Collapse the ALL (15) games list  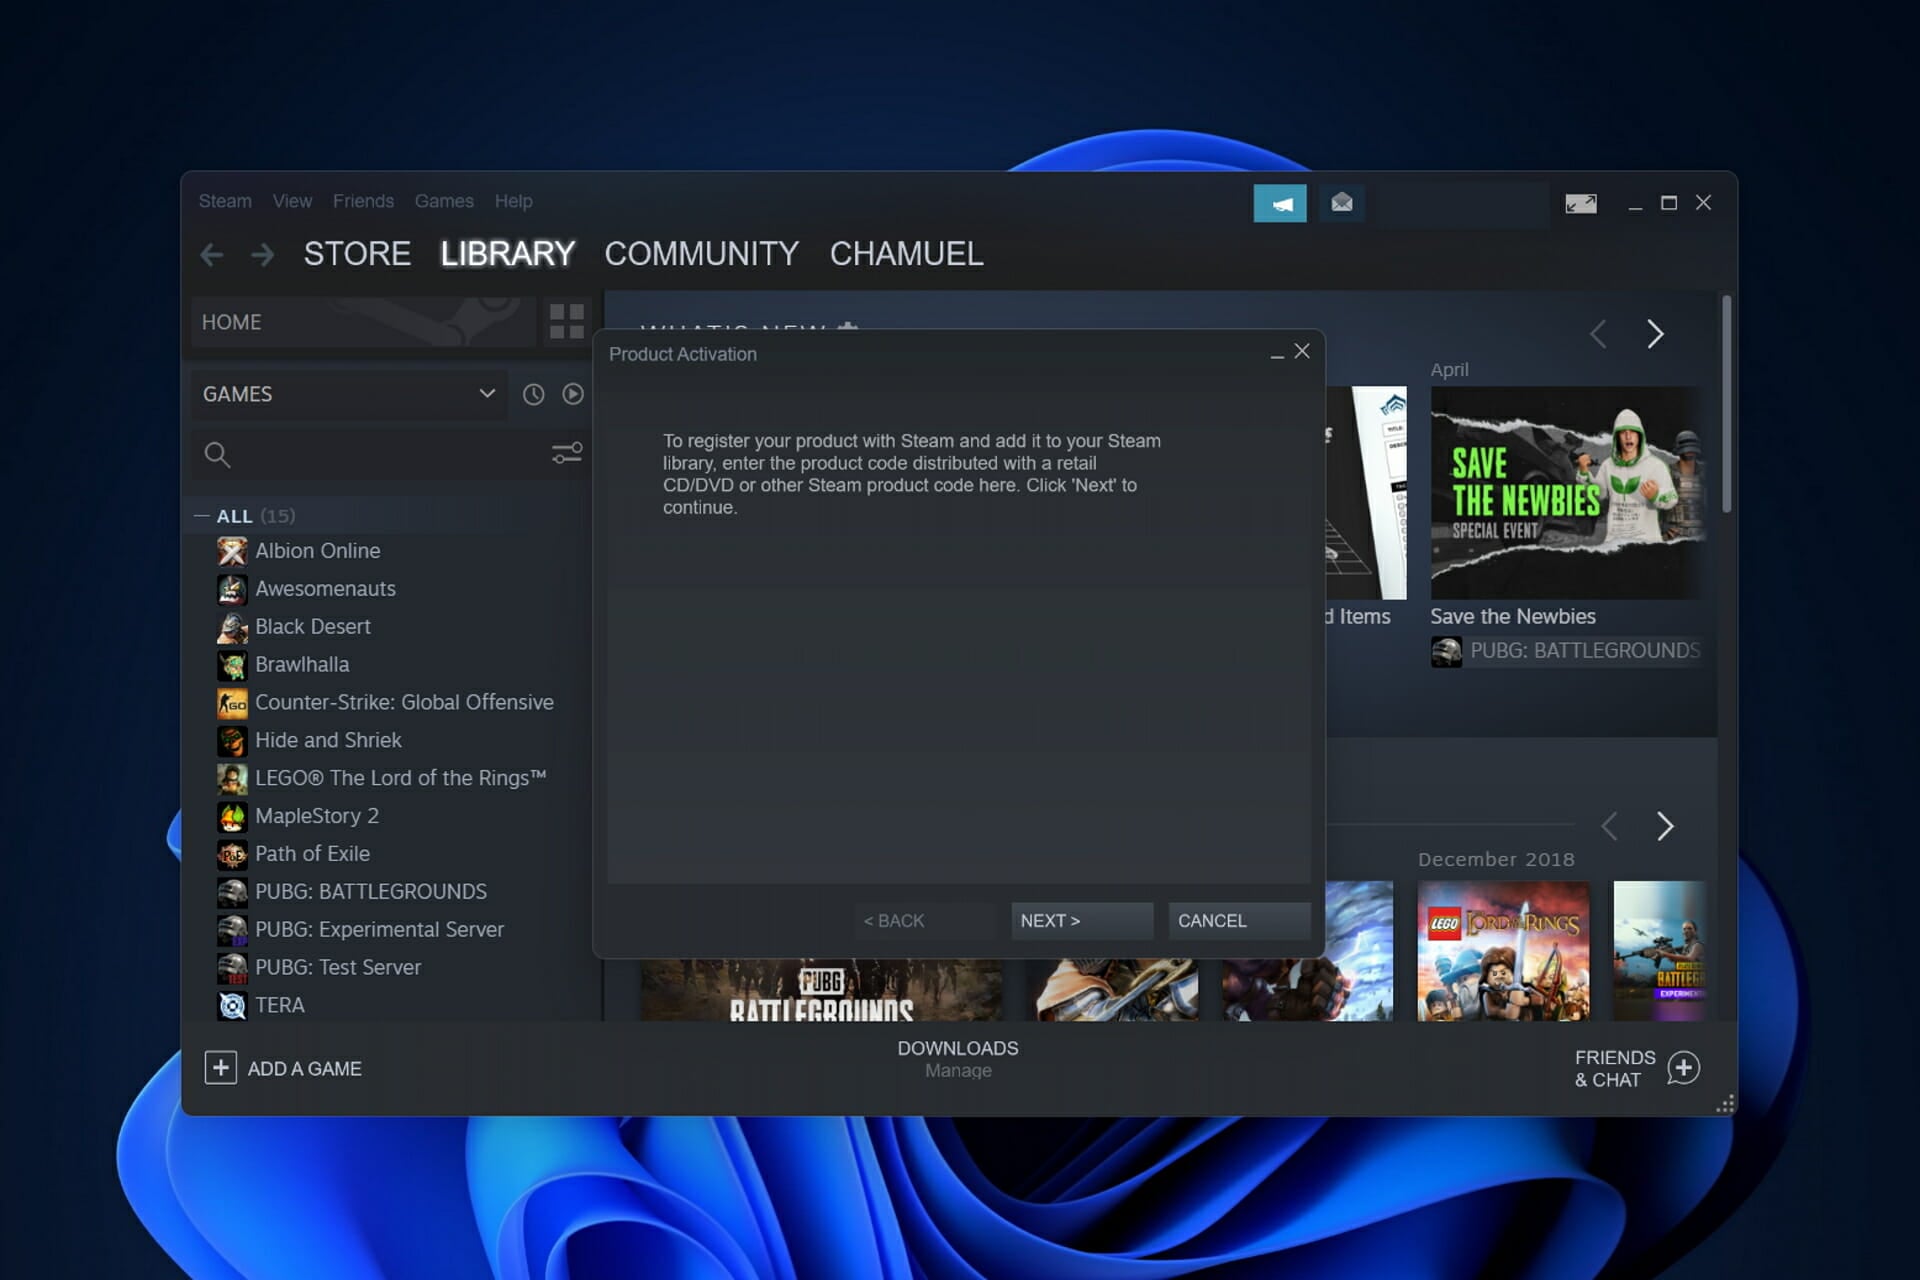pyautogui.click(x=201, y=515)
